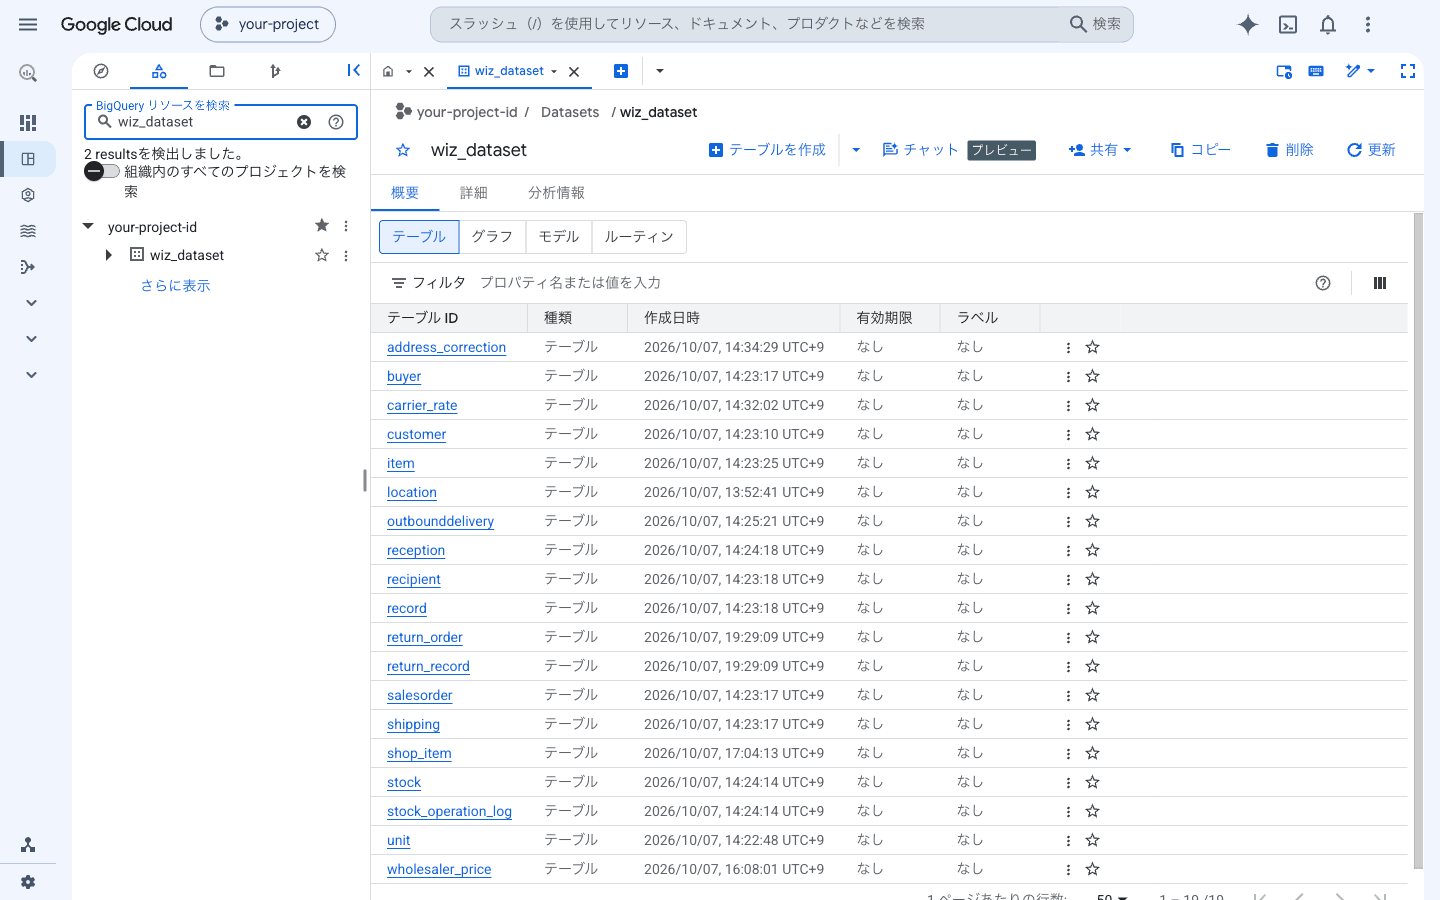Collapse the your-project-id tree node
1440x900 pixels.
coord(88,227)
